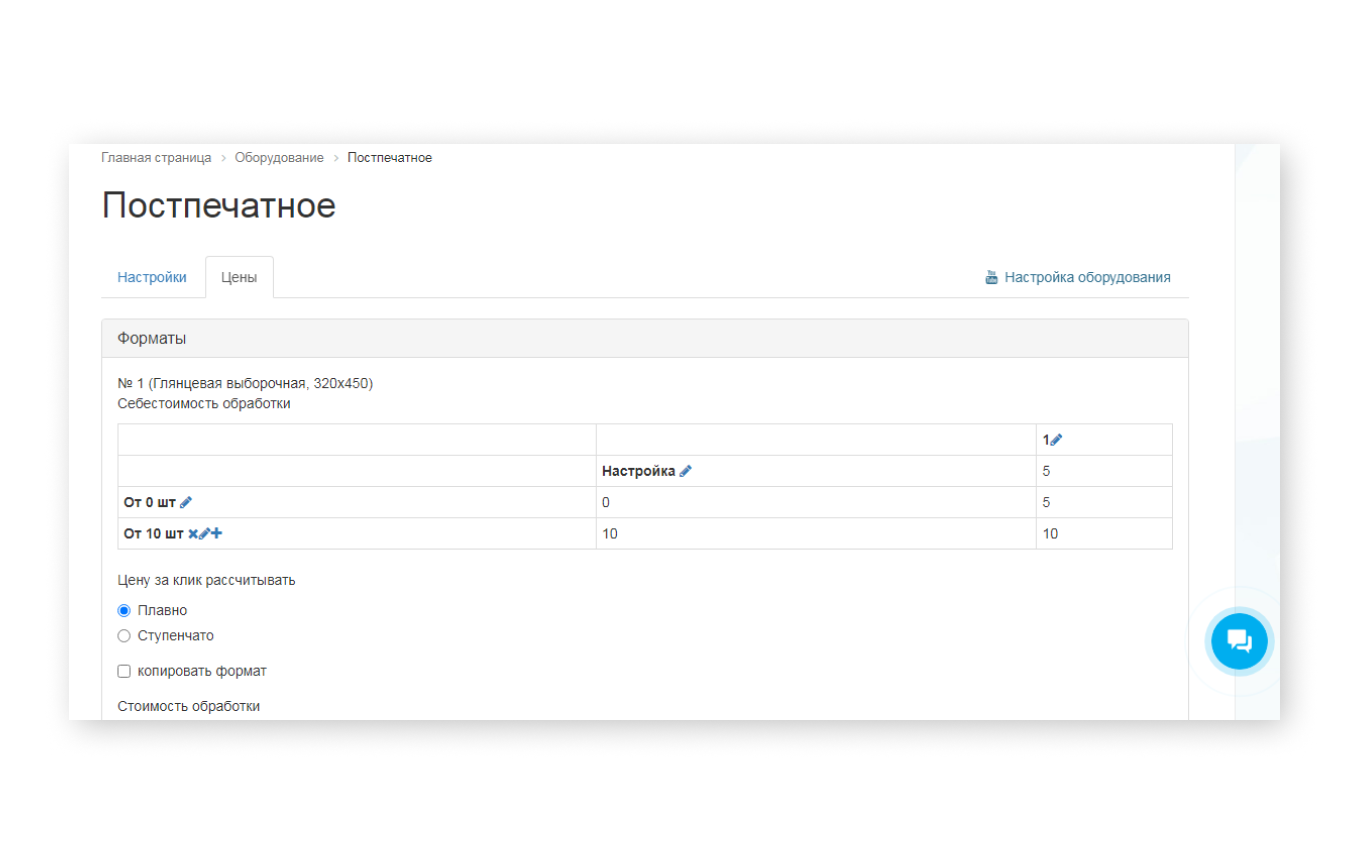Click the cell 0 in От 0 шт row
Image resolution: width=1350 pixels, height=865 pixels.
pos(816,502)
